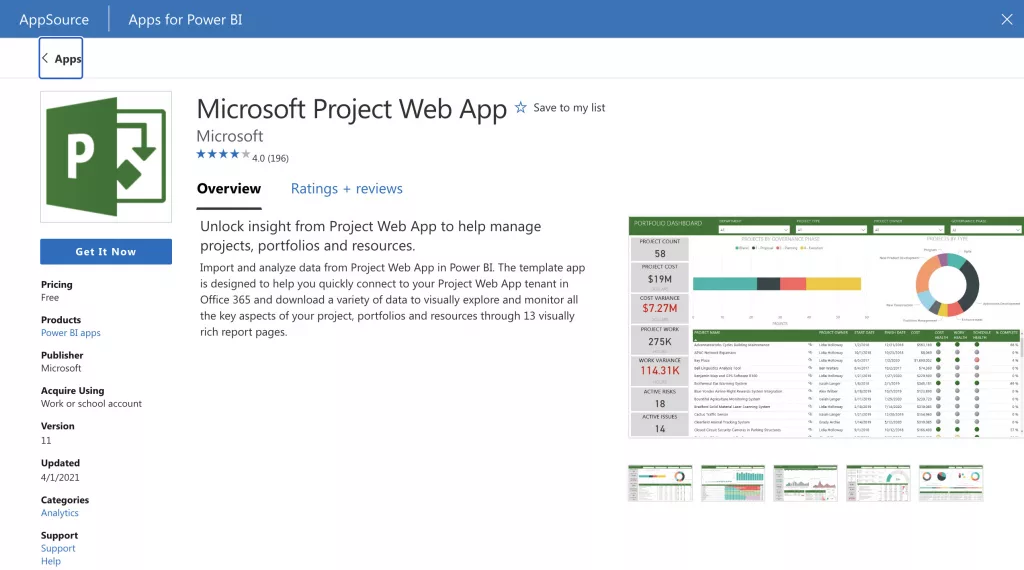The height and width of the screenshot is (570, 1024).
Task: Go back to Apps list
Action: pyautogui.click(x=61, y=58)
